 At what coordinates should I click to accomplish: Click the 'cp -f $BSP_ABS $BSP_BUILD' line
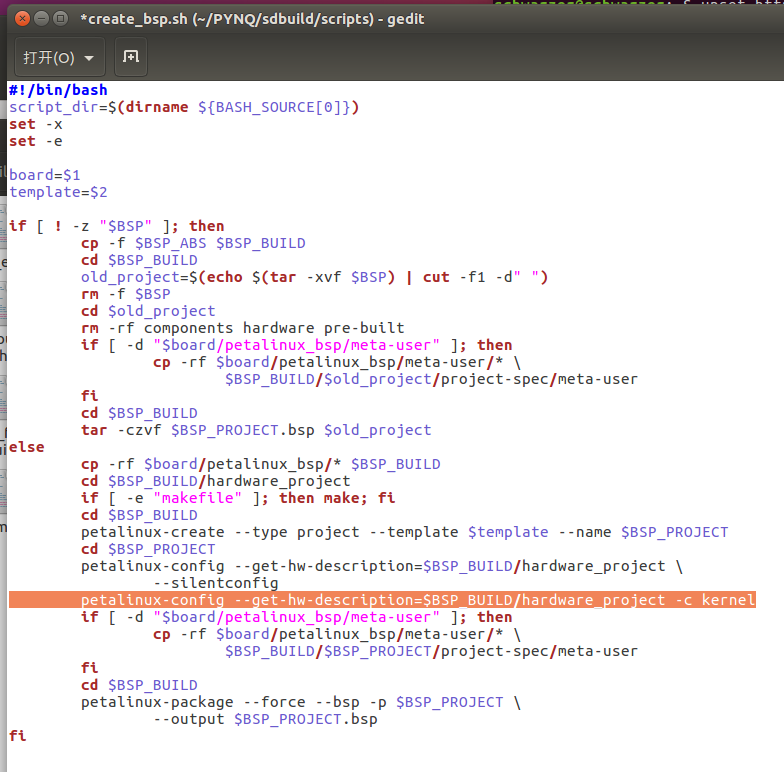point(193,243)
